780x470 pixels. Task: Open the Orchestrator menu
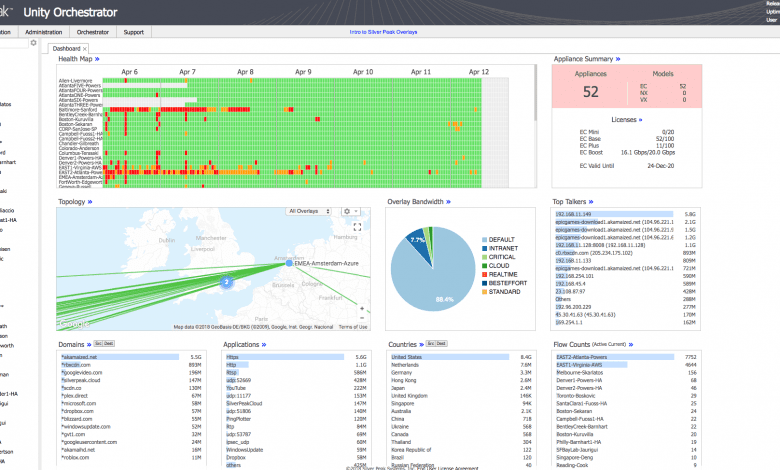pos(93,32)
